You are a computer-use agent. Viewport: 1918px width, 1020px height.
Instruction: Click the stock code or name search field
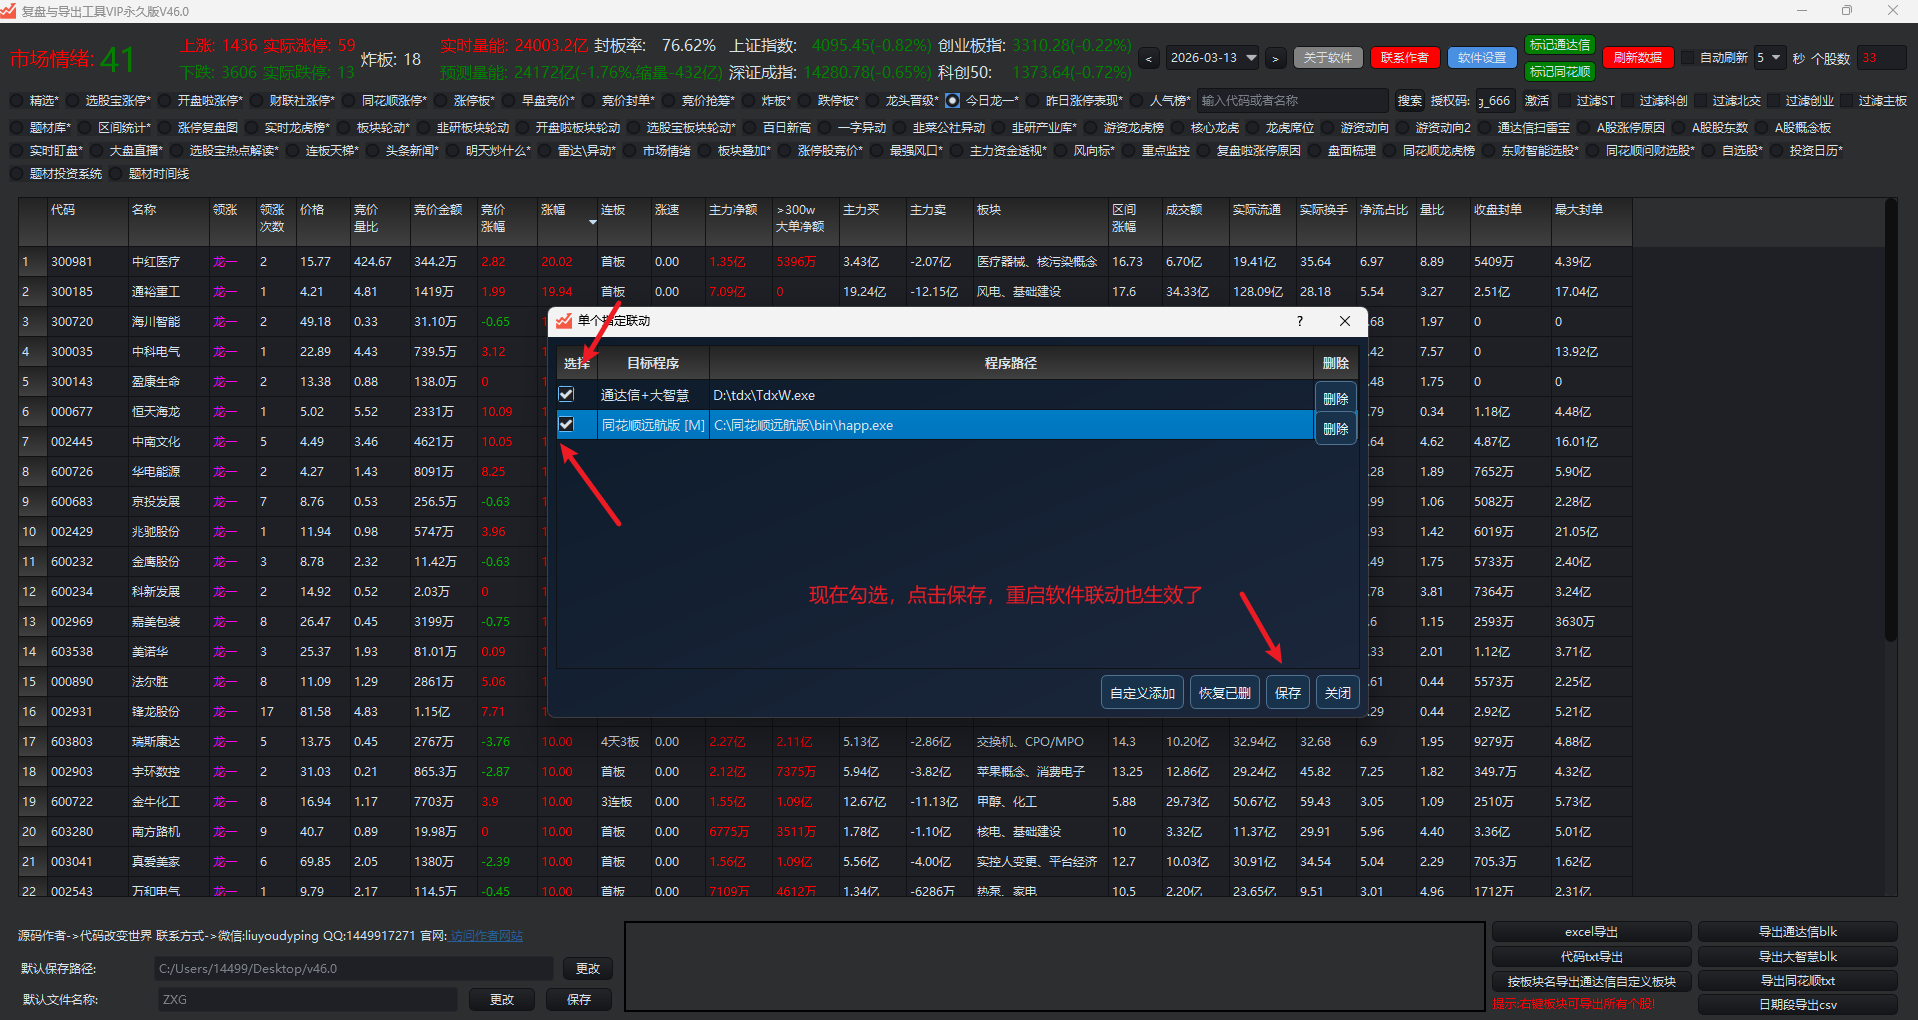click(x=1291, y=101)
